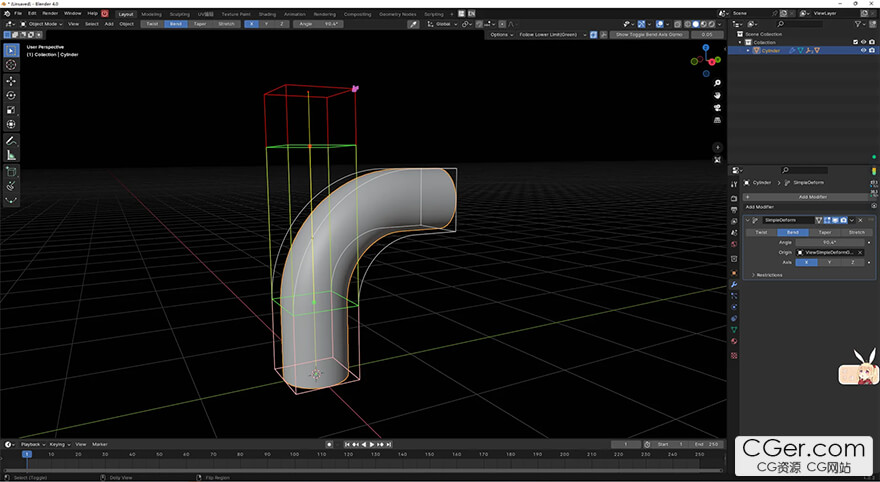This screenshot has width=880, height=482.
Task: Click the Add Modifier button
Action: pos(811,197)
